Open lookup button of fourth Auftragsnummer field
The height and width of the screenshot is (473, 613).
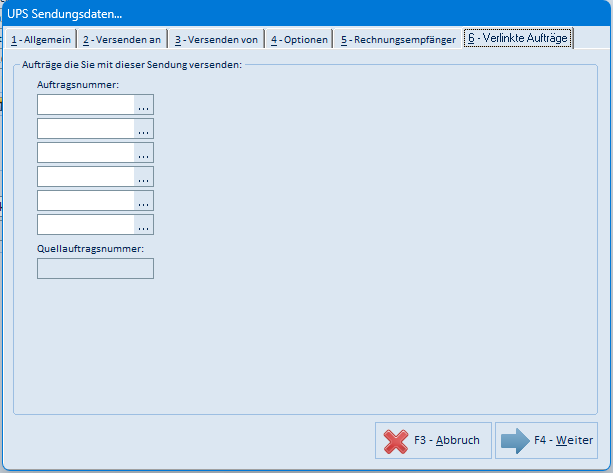pos(143,177)
